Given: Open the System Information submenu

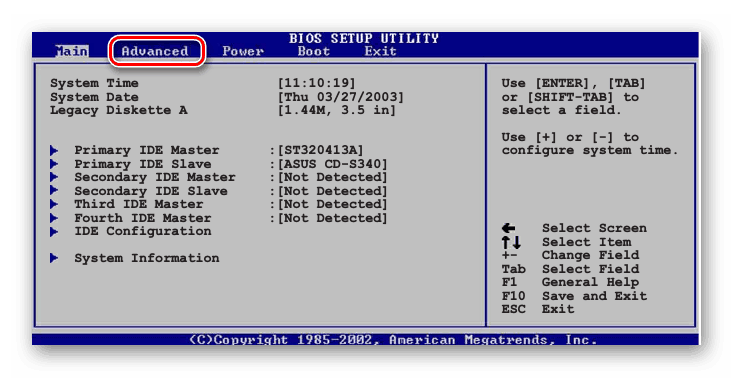Looking at the screenshot, I should pos(147,258).
